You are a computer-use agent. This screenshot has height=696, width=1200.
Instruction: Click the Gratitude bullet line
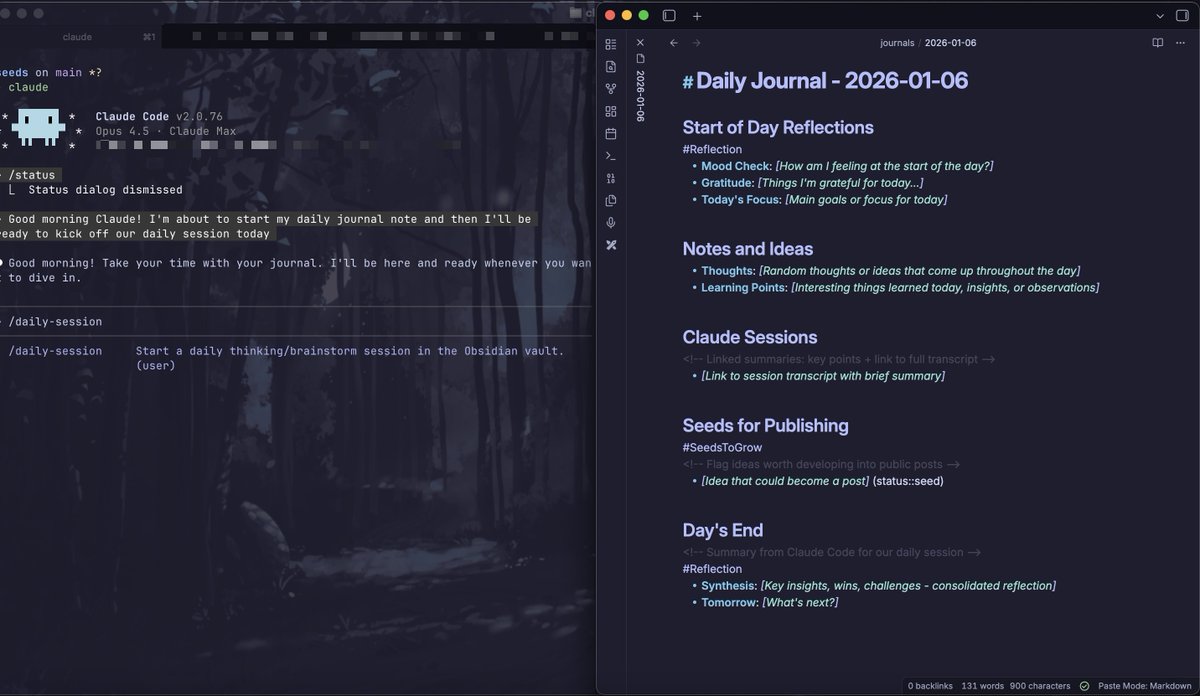pyautogui.click(x=812, y=183)
